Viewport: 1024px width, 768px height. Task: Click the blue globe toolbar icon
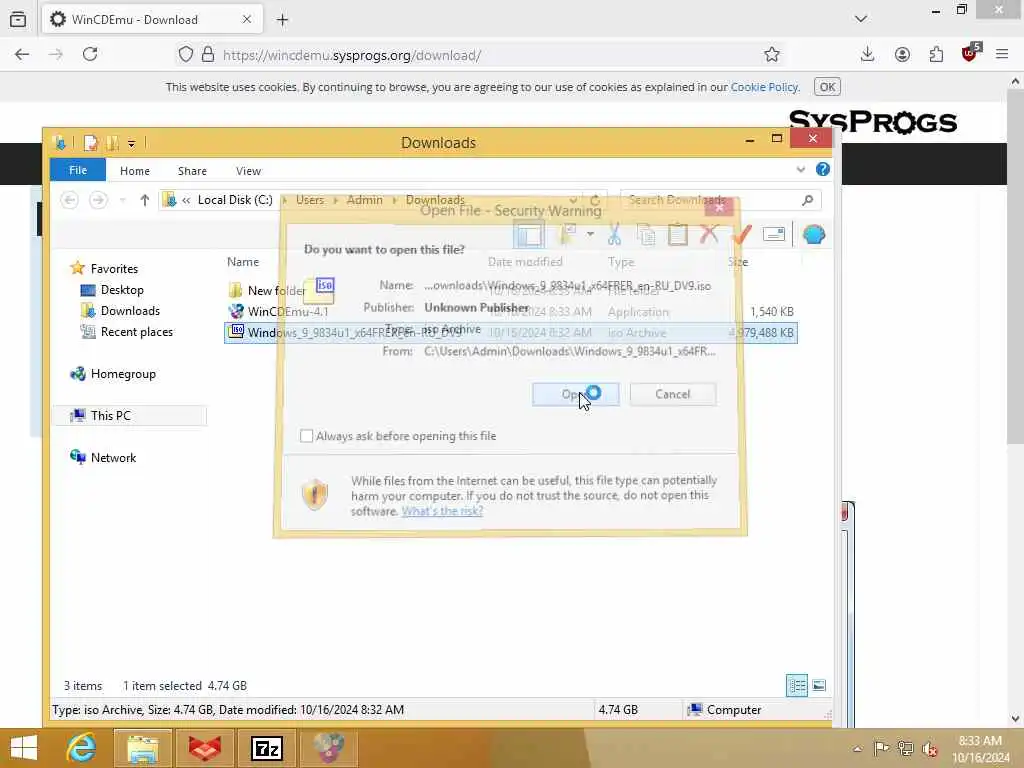[814, 234]
